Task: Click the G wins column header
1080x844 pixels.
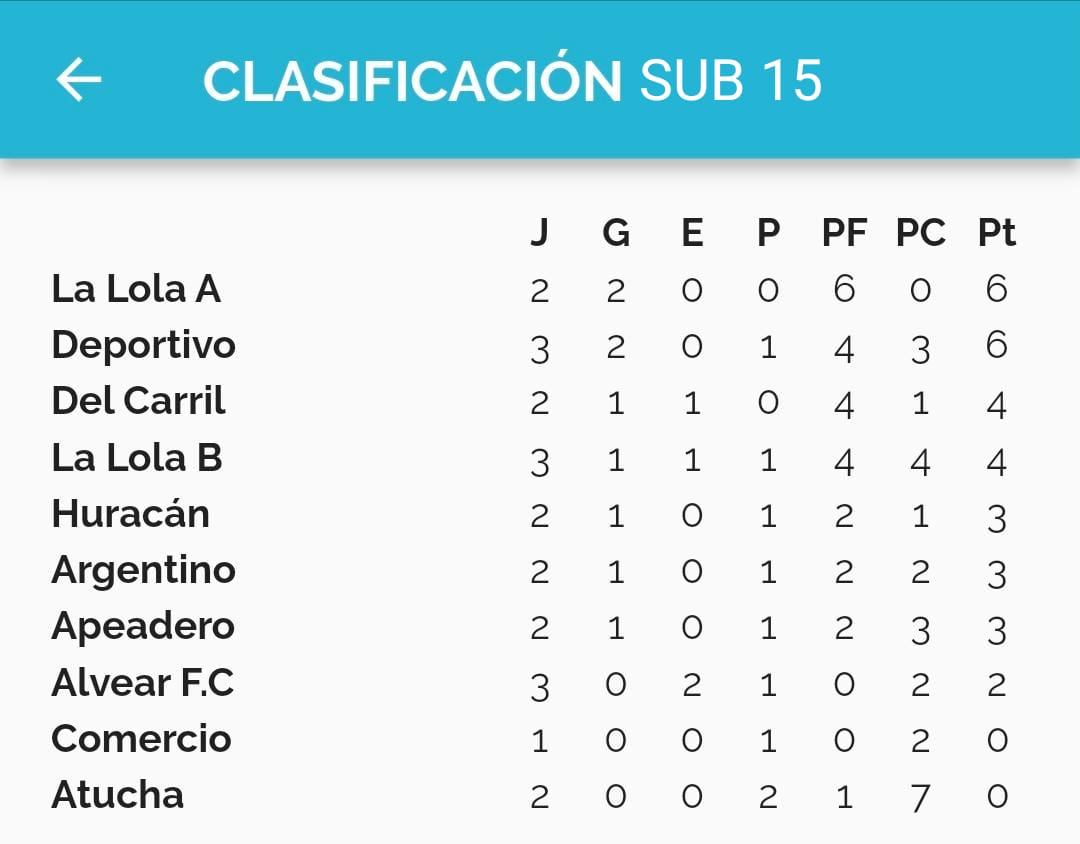Action: (x=616, y=232)
